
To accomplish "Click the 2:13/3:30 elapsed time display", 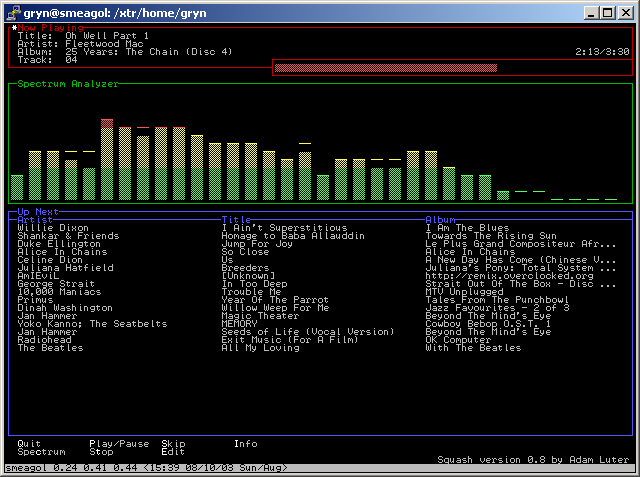I will (603, 51).
